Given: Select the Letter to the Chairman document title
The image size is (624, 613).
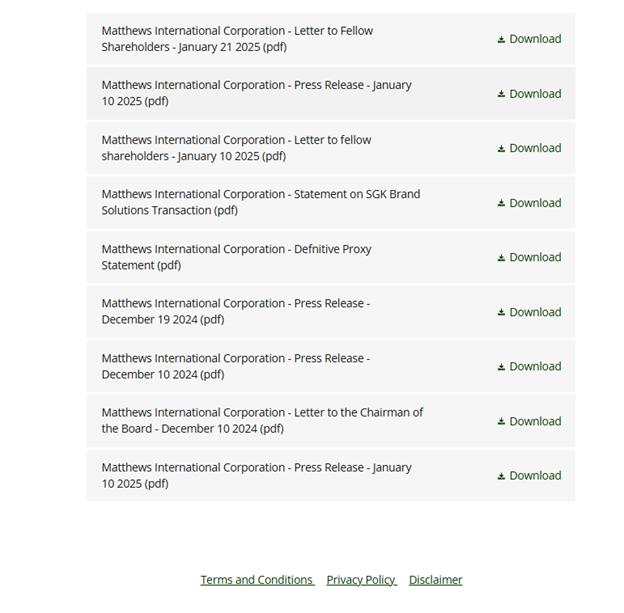Looking at the screenshot, I should point(262,420).
